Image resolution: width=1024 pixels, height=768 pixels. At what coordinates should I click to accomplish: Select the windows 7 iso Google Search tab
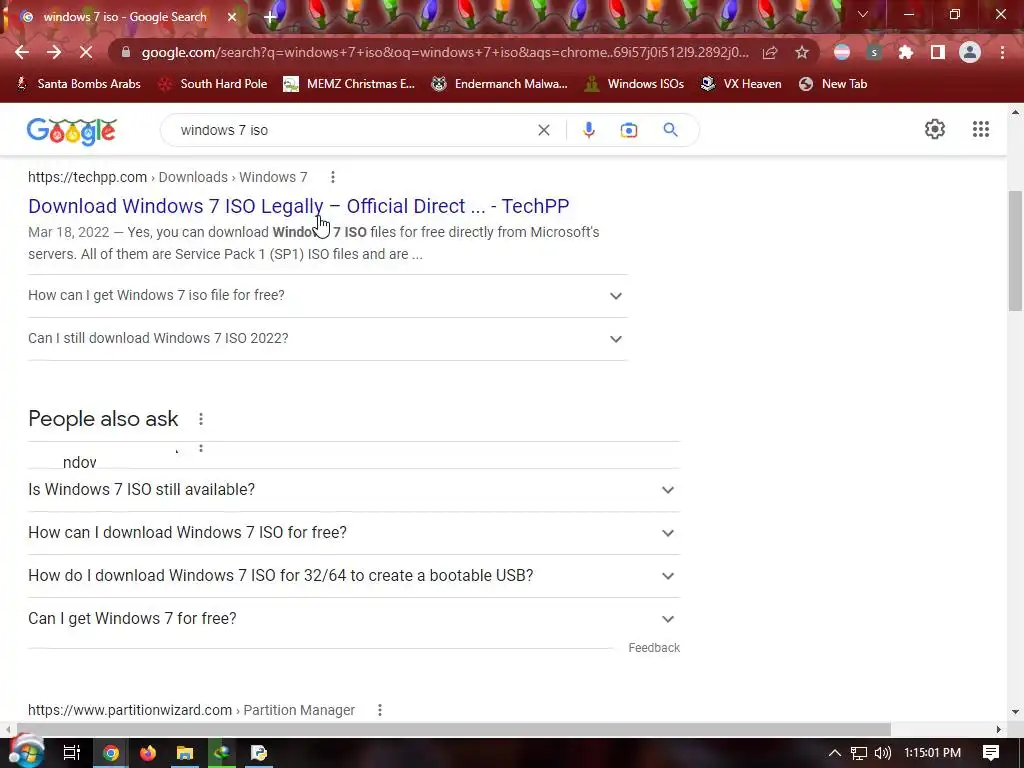tap(124, 17)
